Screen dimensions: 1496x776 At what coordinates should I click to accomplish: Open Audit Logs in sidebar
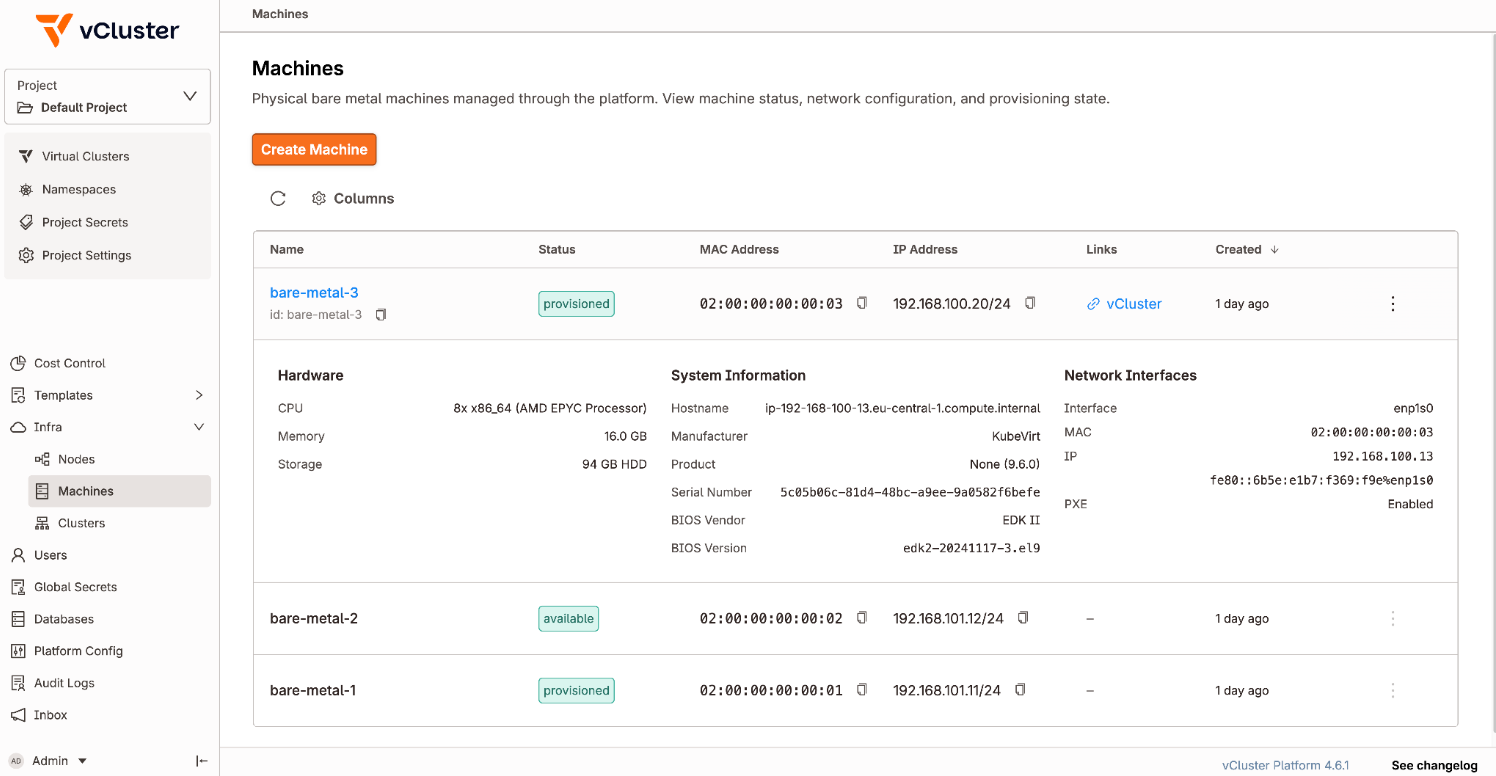point(64,683)
